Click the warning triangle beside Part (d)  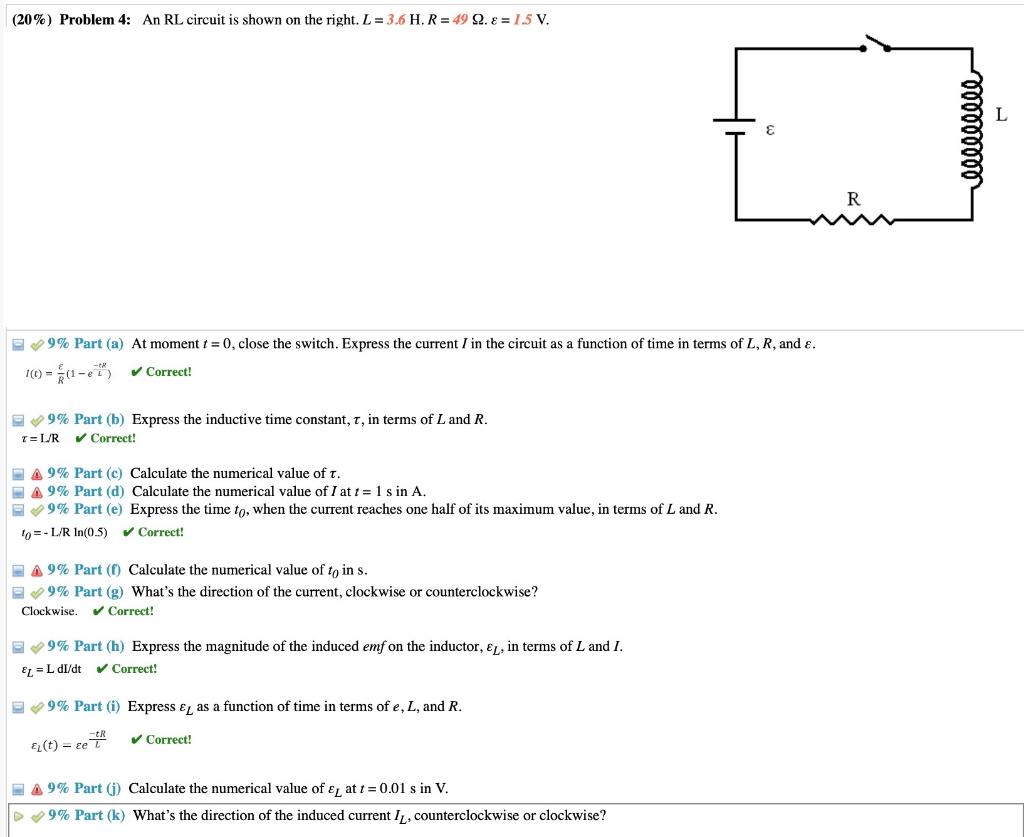pos(36,490)
